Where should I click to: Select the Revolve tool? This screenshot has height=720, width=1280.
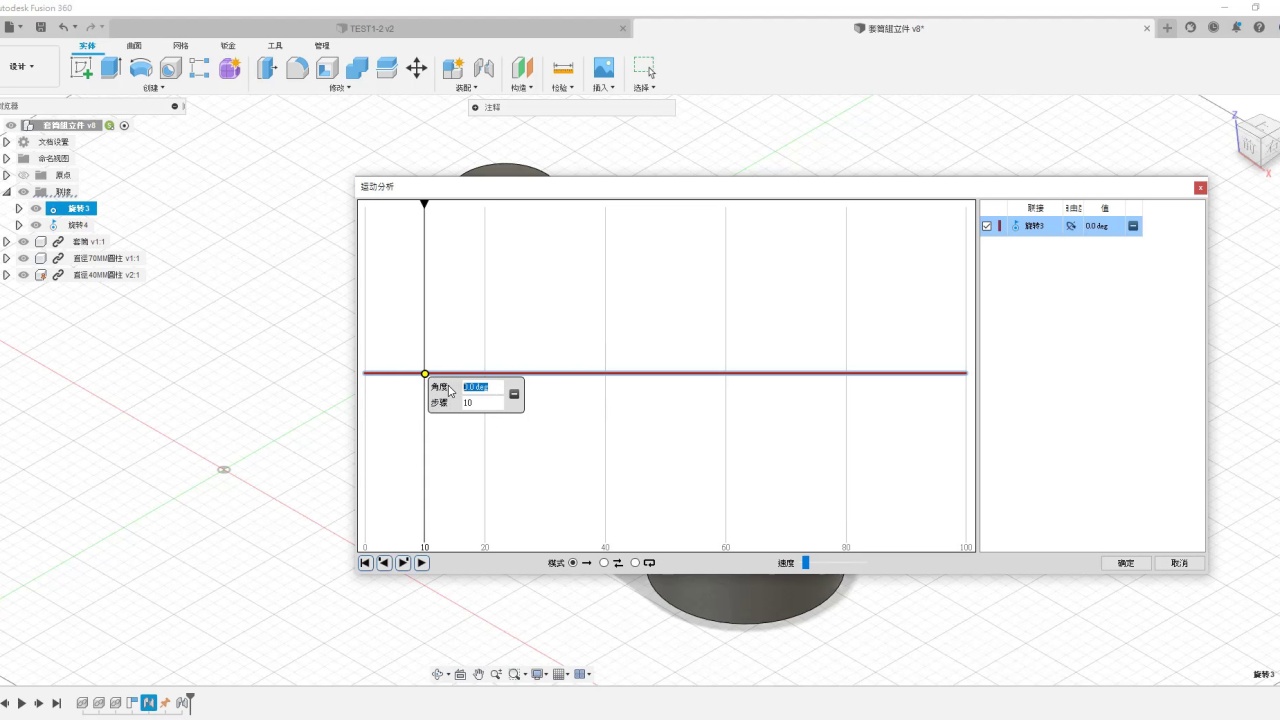click(141, 68)
